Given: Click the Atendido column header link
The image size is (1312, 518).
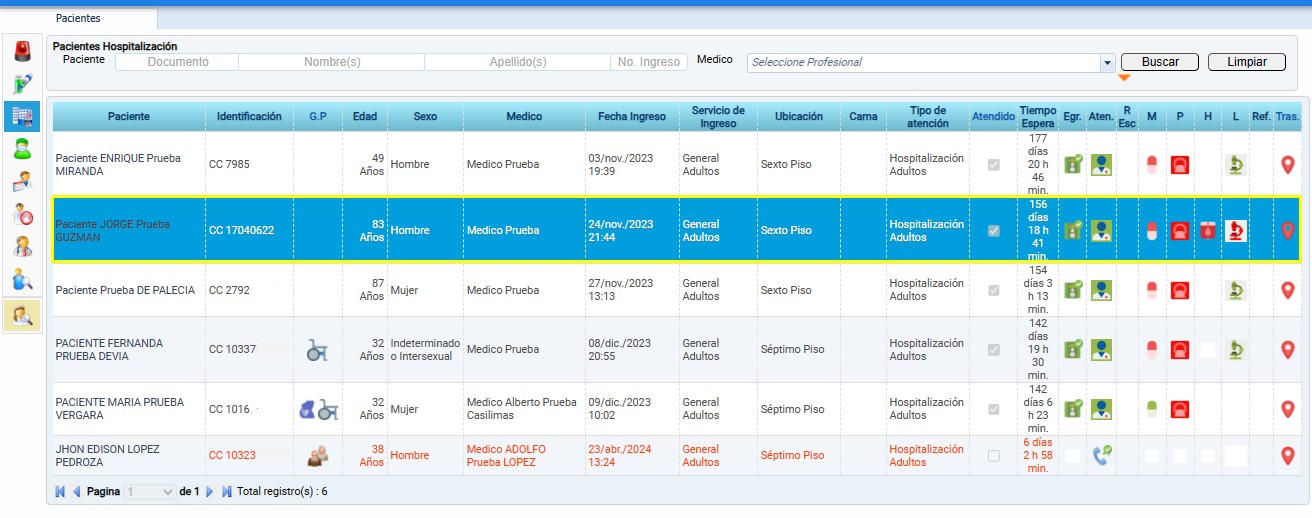Looking at the screenshot, I should click(993, 117).
